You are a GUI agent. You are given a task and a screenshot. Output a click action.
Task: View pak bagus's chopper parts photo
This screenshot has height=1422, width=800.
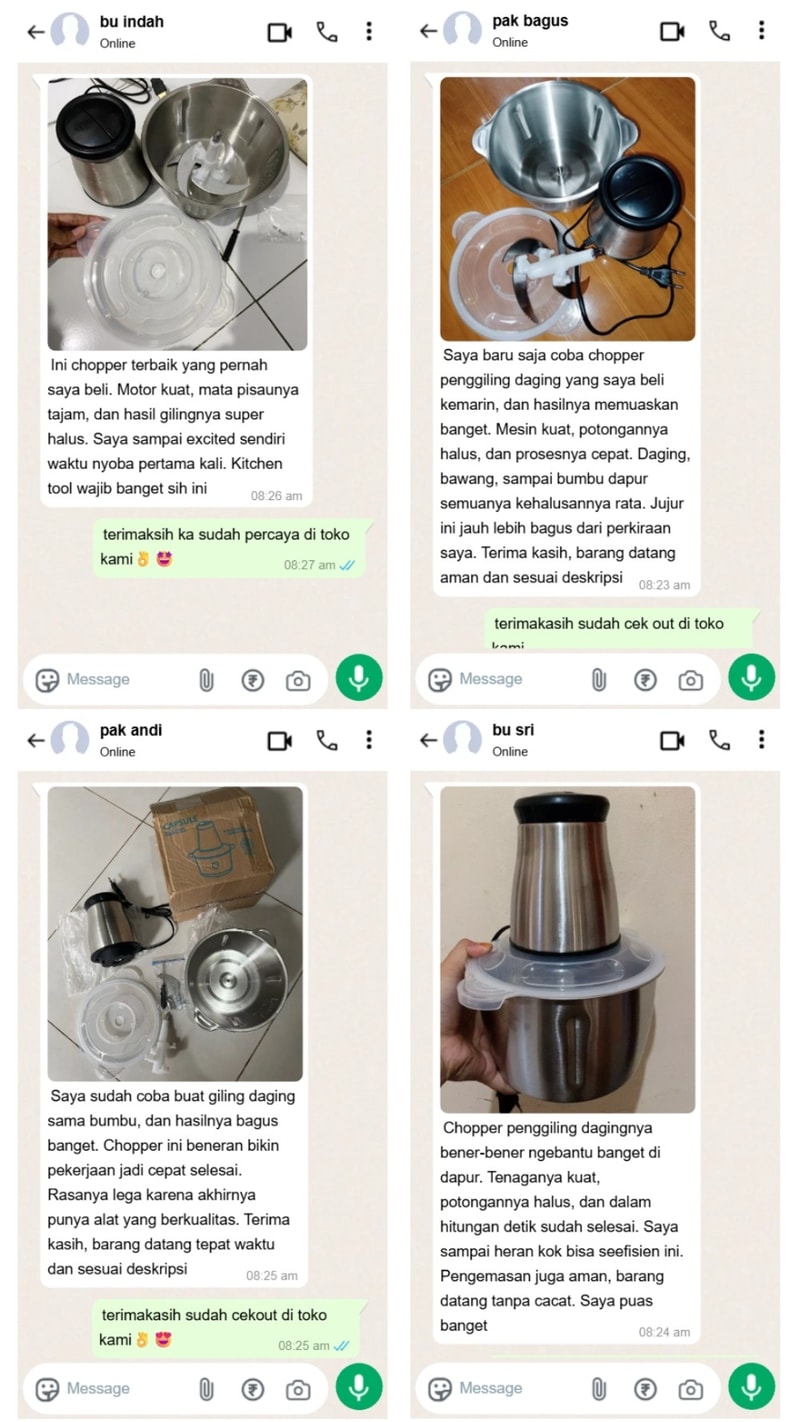coord(567,209)
